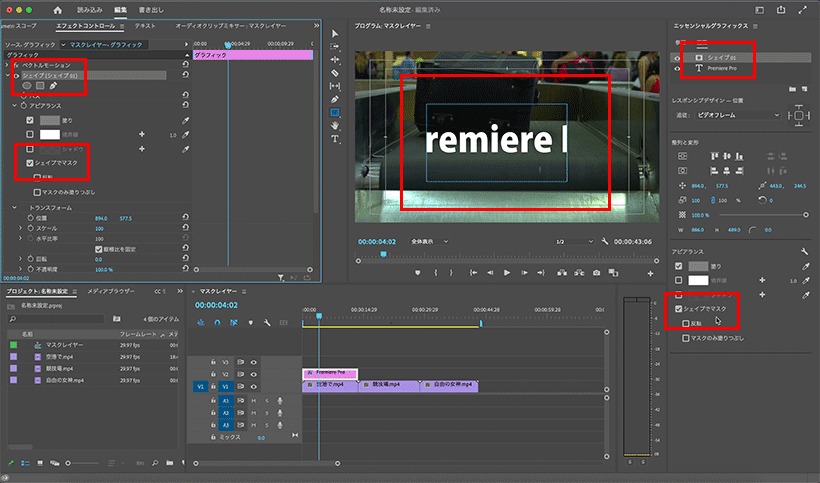Hide シェイプ01 layer with eye icon
Image resolution: width=820 pixels, height=483 pixels.
click(677, 59)
